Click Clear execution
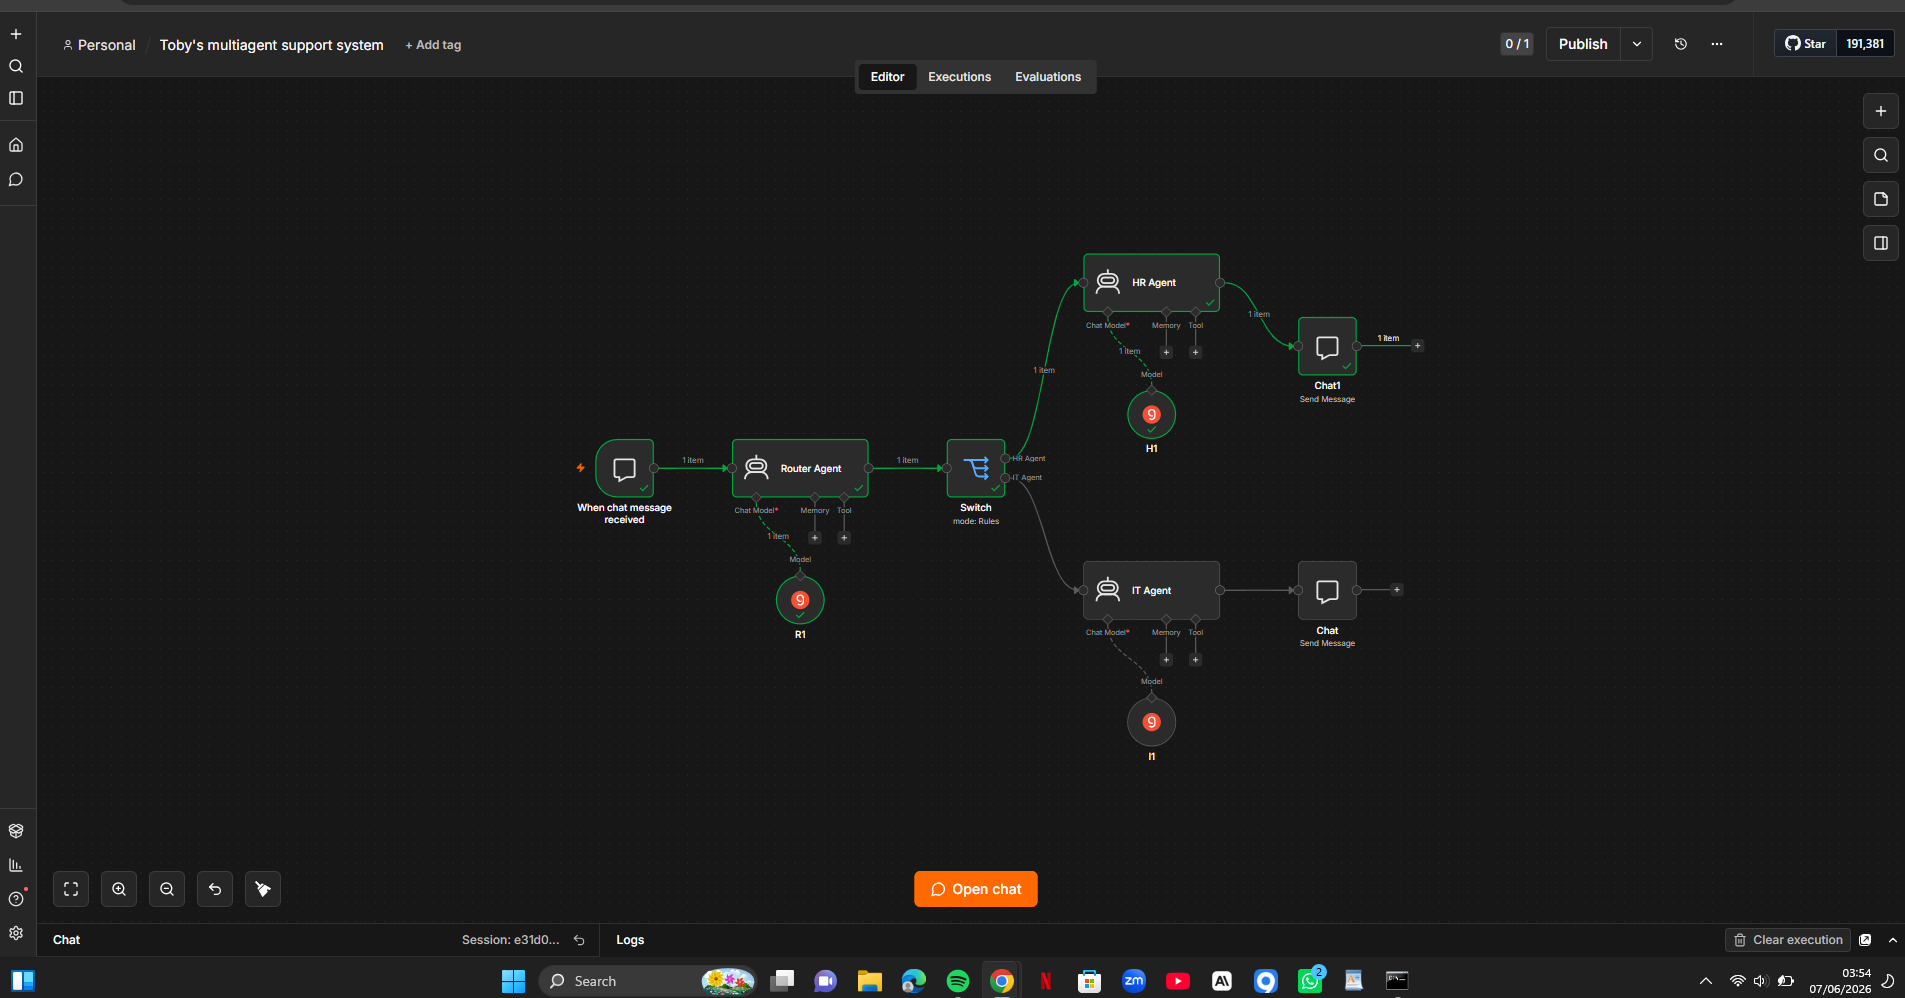The height and width of the screenshot is (998, 1905). (1787, 940)
